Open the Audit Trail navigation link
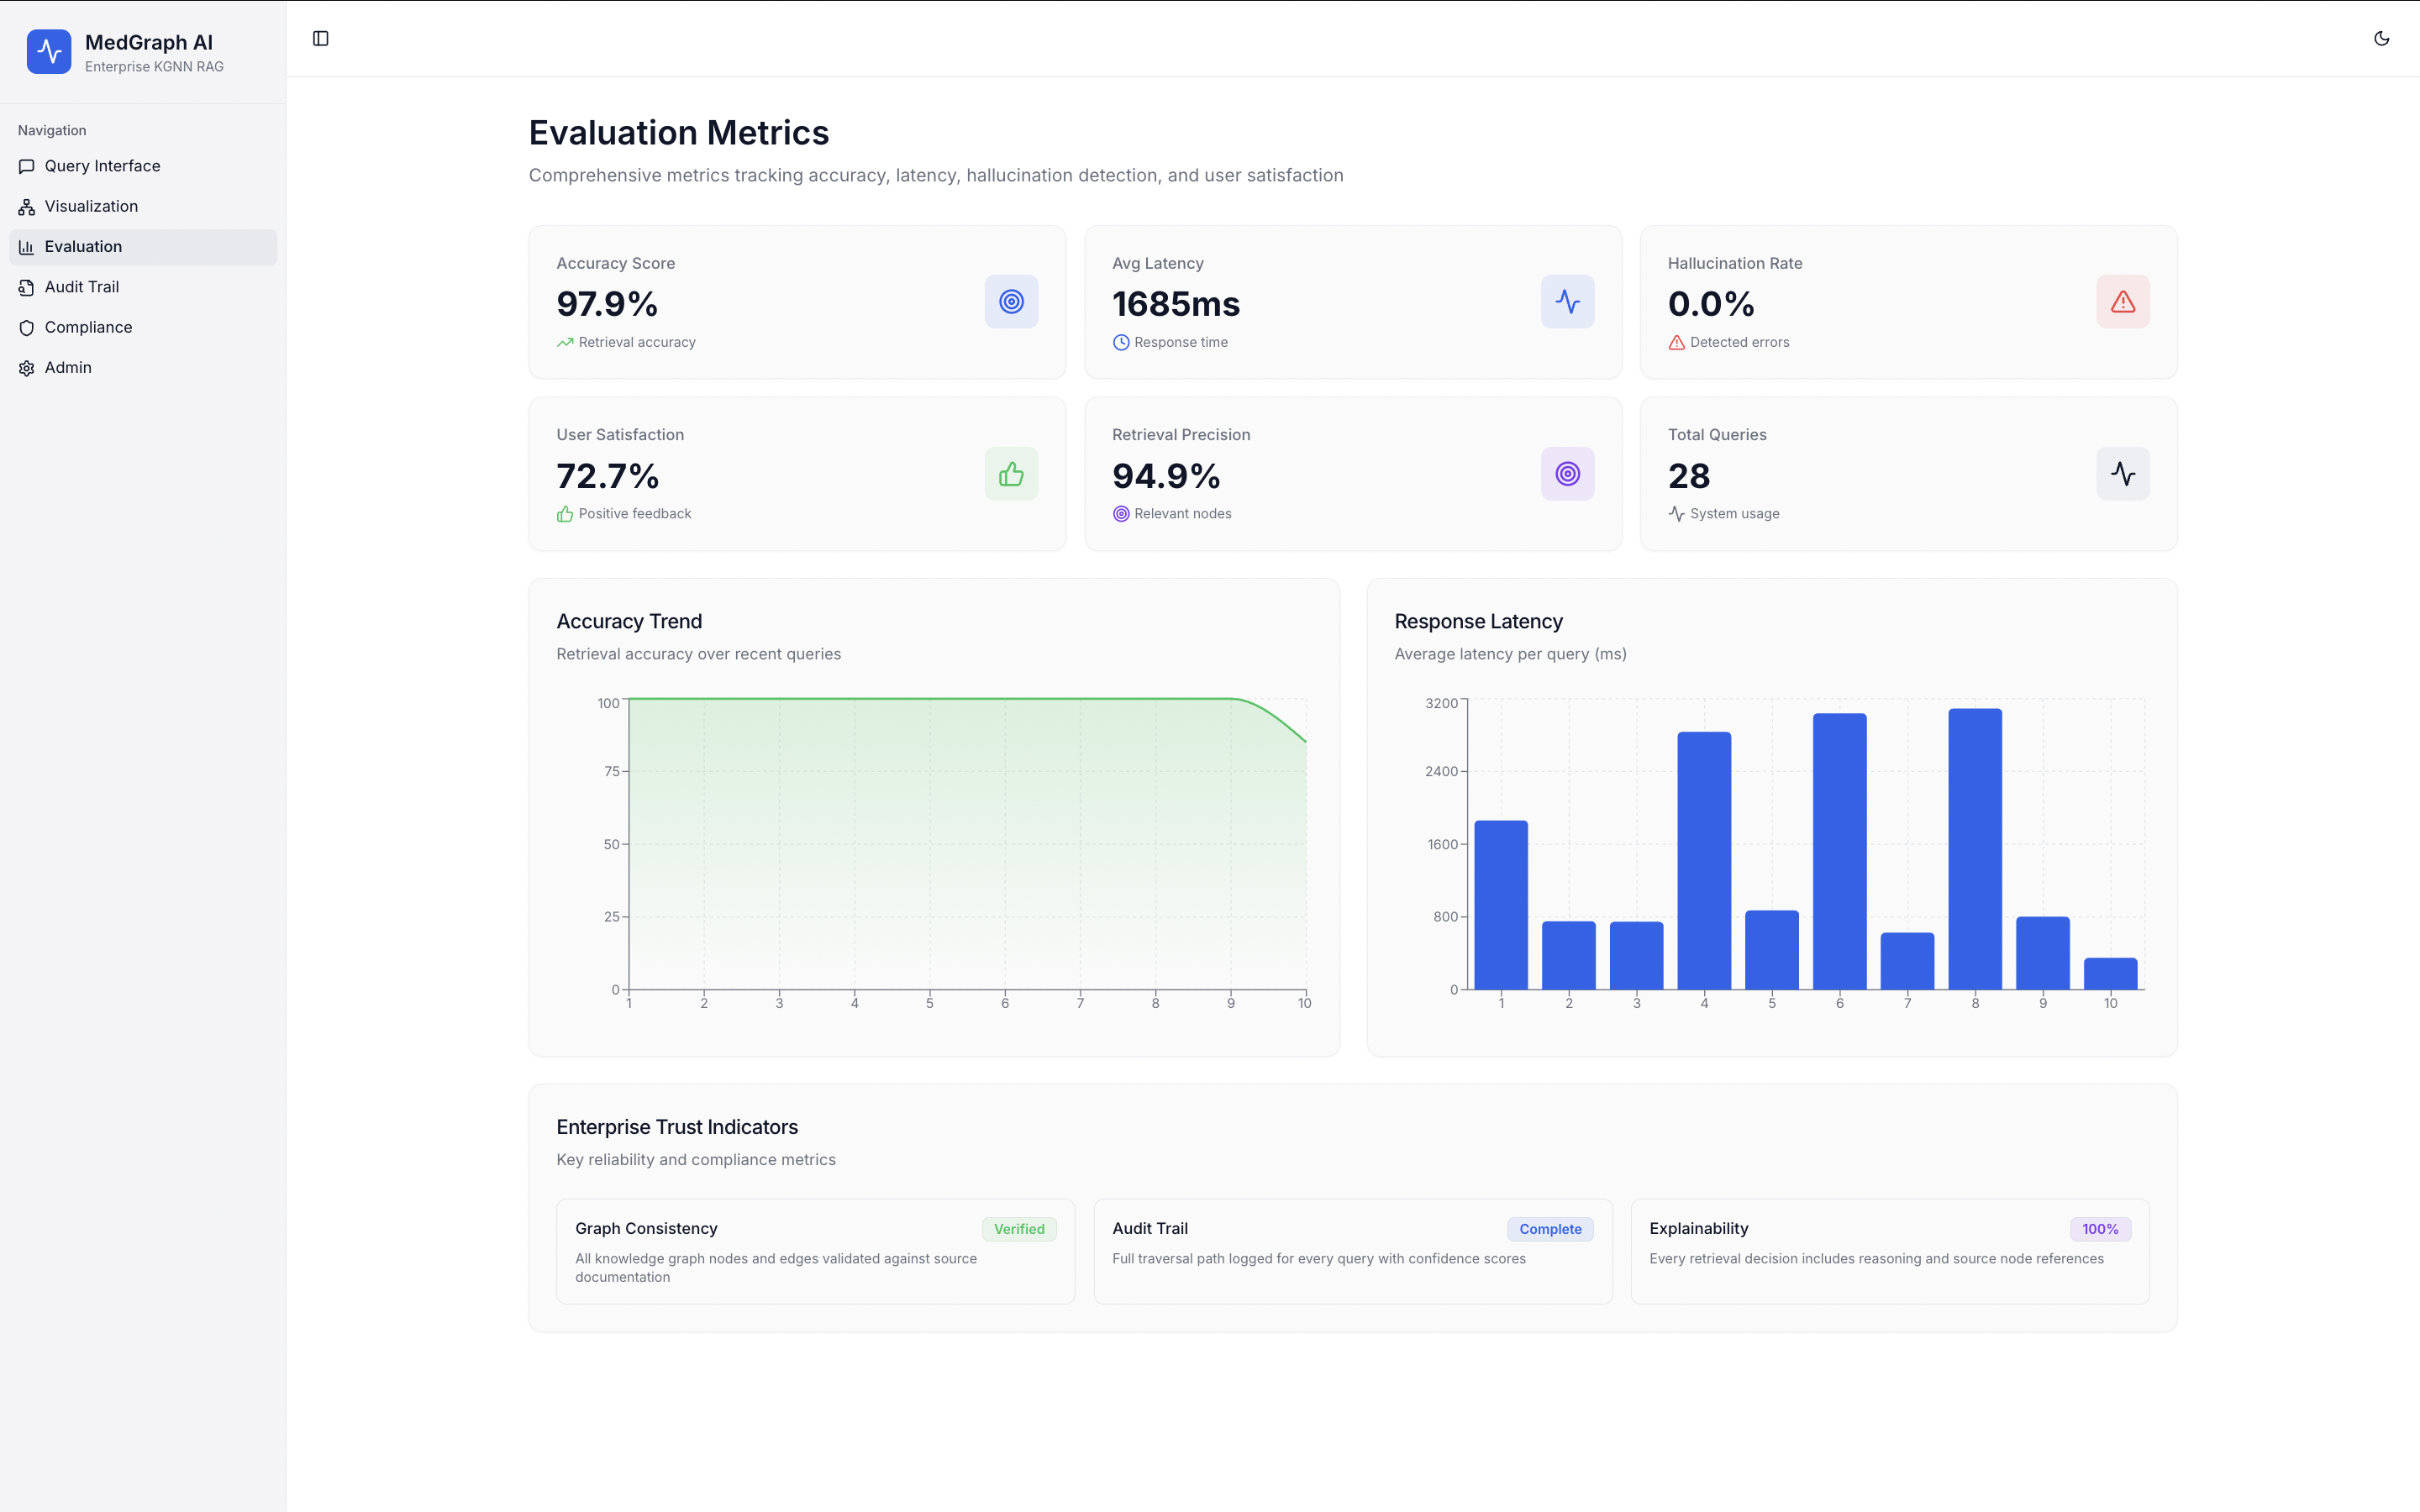This screenshot has width=2420, height=1512. 81,287
